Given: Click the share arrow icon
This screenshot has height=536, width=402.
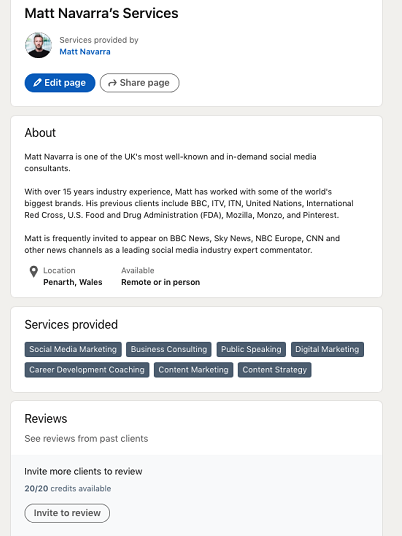Looking at the screenshot, I should click(112, 83).
